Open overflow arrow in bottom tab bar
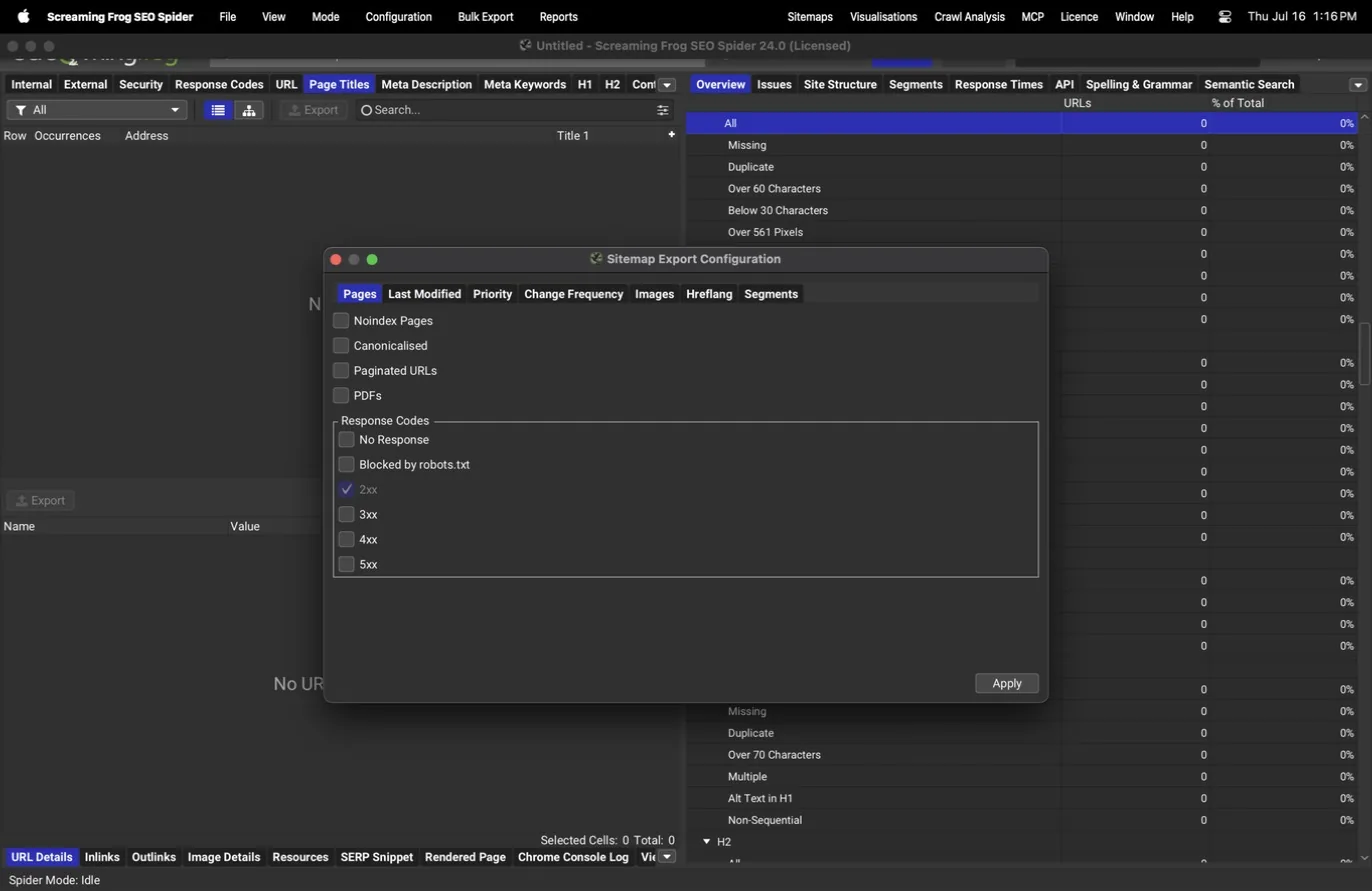This screenshot has width=1372, height=891. click(667, 857)
